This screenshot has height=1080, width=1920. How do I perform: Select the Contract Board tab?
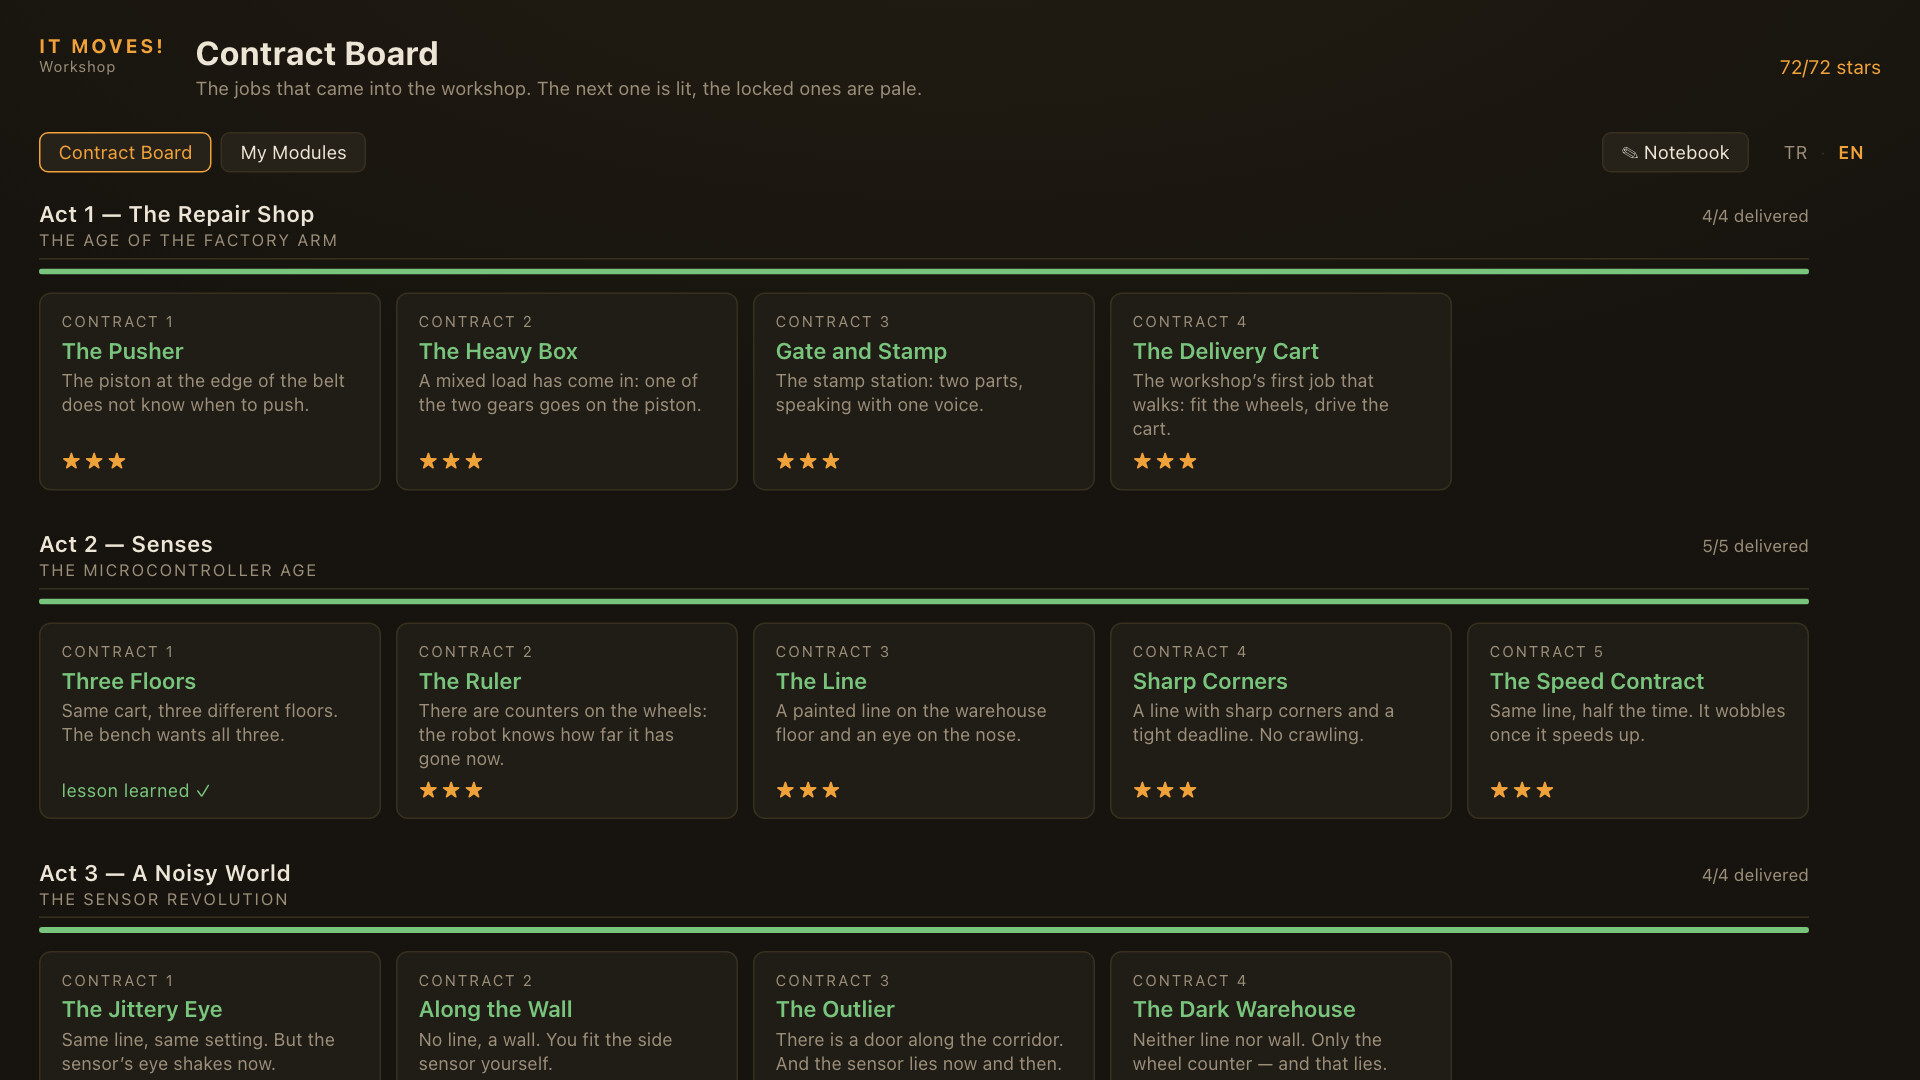pos(125,152)
